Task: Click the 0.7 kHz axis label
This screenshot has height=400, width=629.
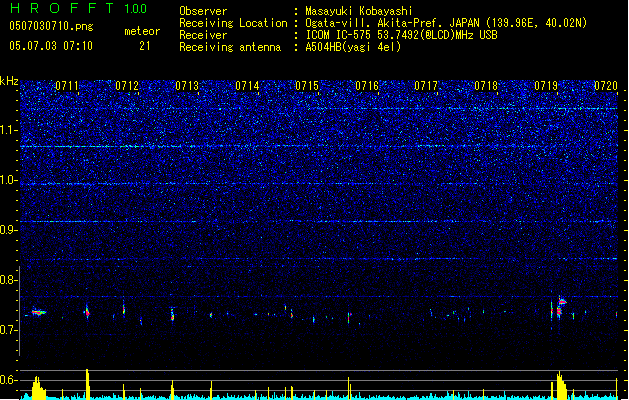Action: click(9, 330)
